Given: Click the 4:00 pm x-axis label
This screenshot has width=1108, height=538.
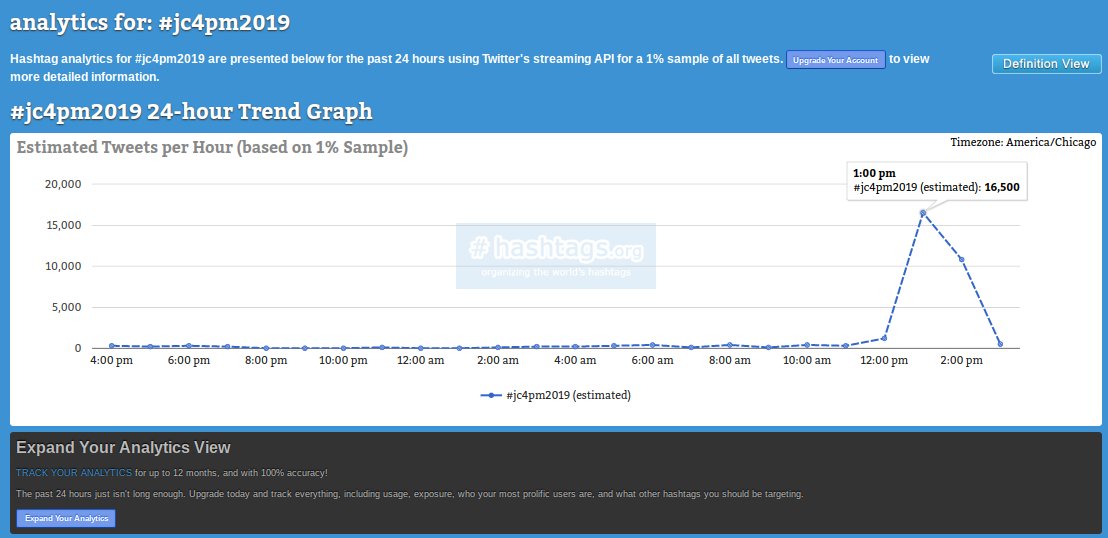Looking at the screenshot, I should coord(112,361).
